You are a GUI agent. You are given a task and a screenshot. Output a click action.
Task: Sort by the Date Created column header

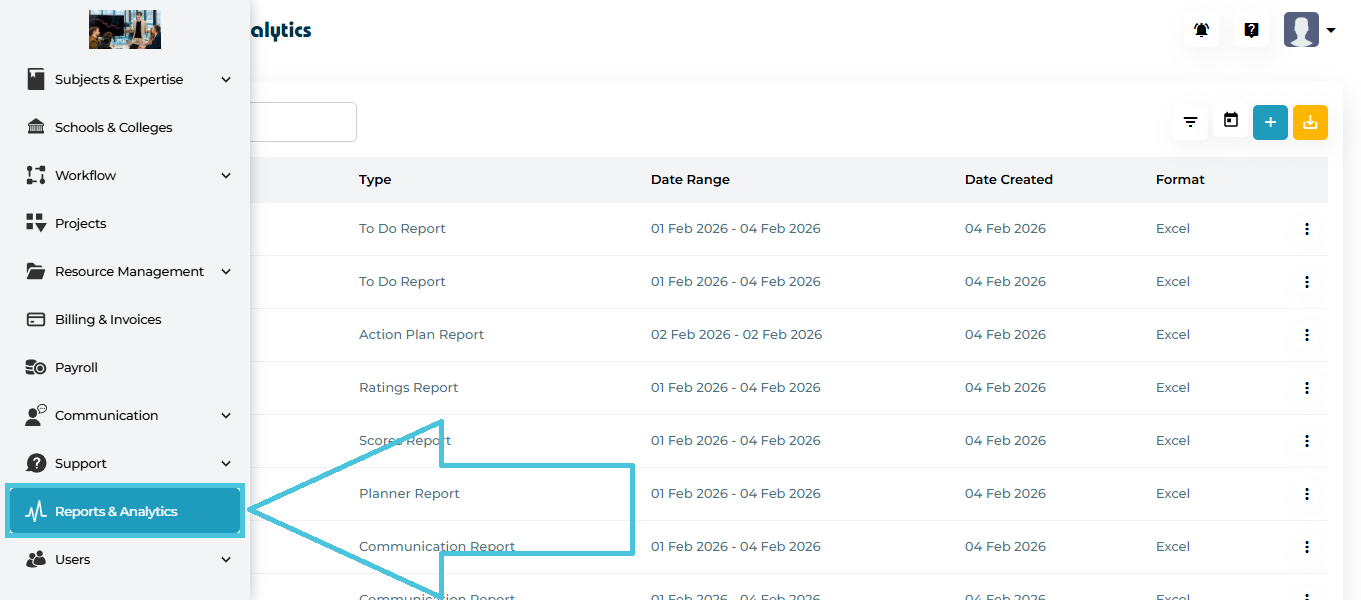(x=1008, y=180)
